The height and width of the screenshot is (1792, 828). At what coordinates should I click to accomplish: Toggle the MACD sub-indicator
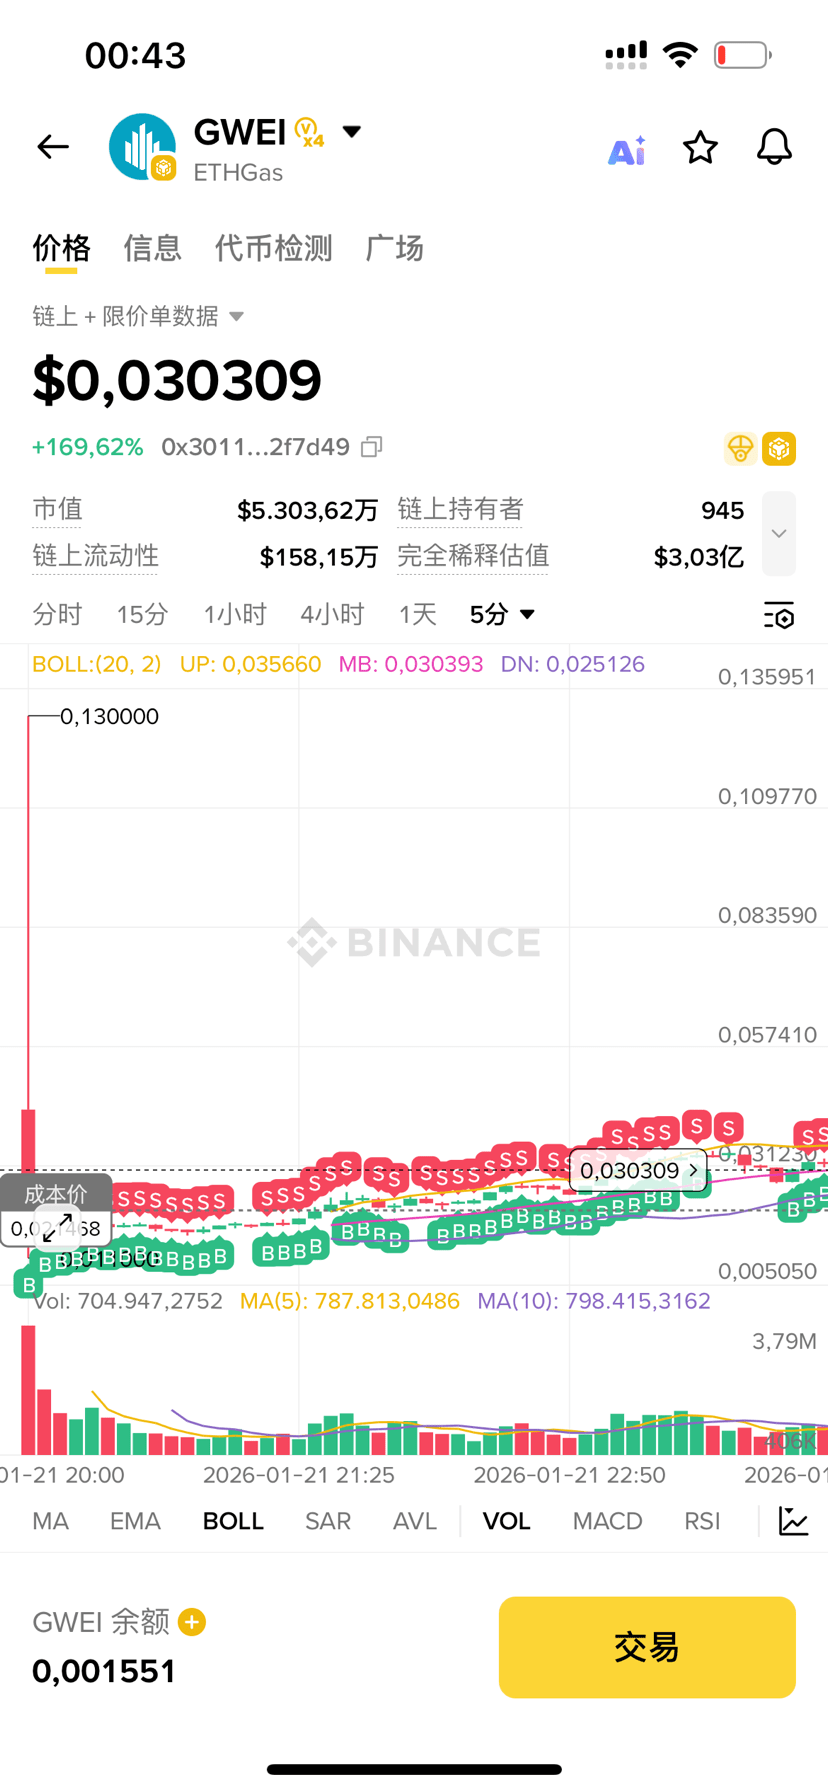pyautogui.click(x=607, y=1521)
